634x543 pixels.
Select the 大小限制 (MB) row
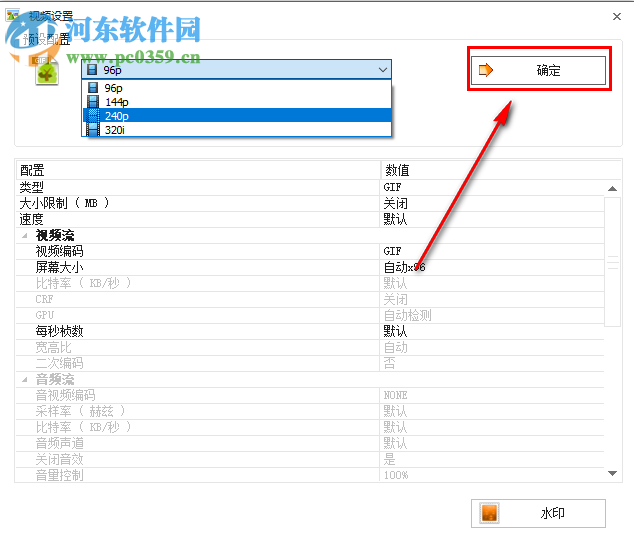(x=310, y=203)
